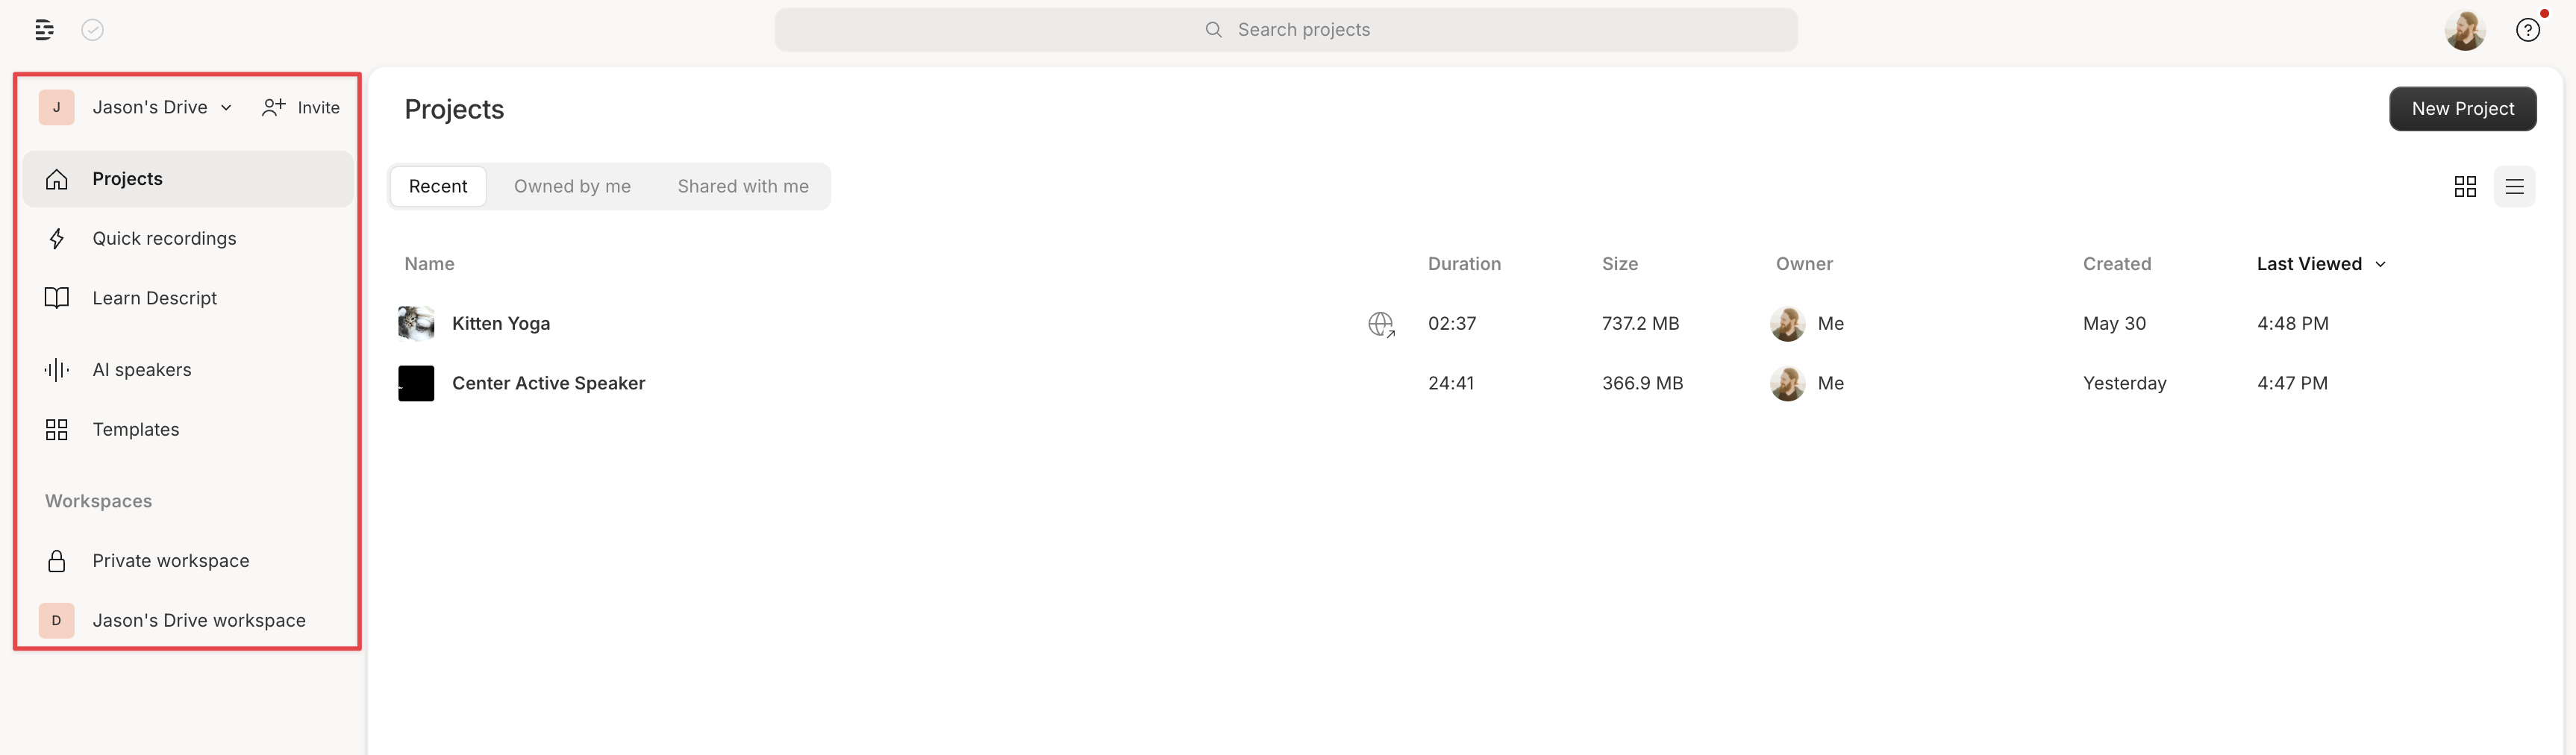Click the published globe icon on Kitten Yoga
This screenshot has width=2576, height=755.
[1381, 324]
